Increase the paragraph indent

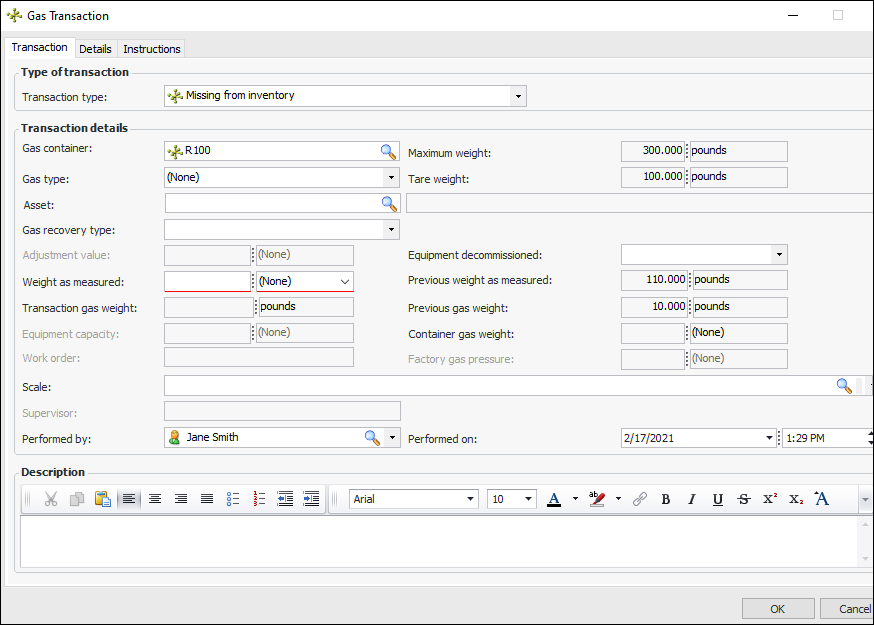pyautogui.click(x=311, y=499)
